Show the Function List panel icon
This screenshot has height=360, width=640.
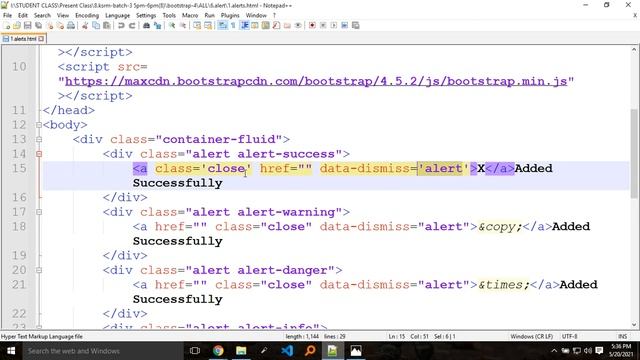(276, 25)
